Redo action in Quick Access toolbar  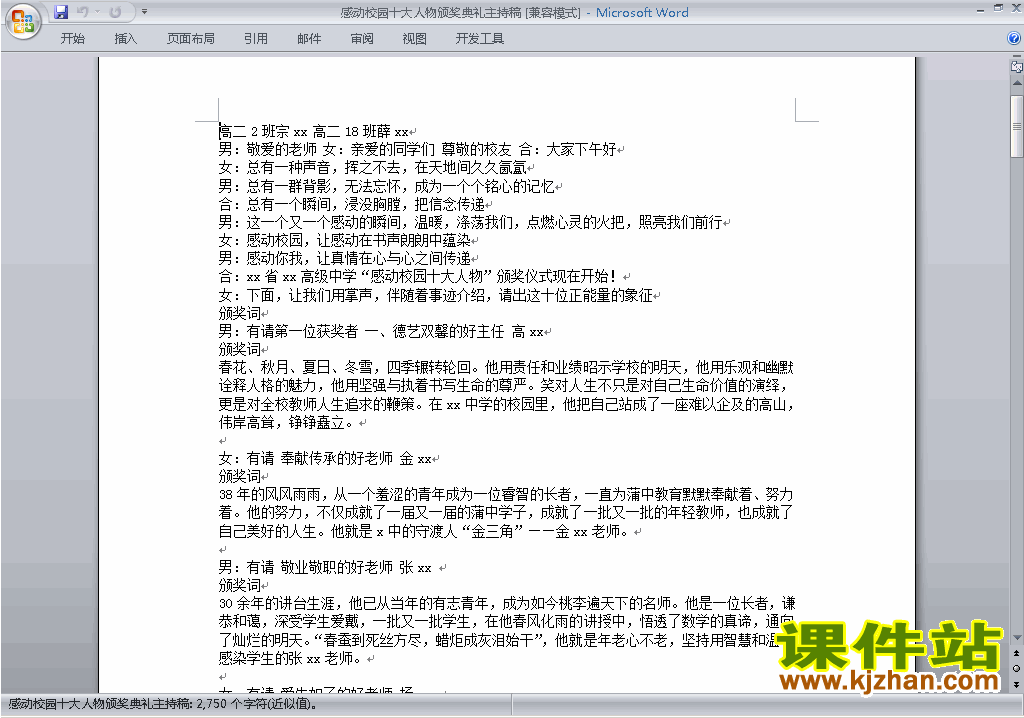[116, 12]
